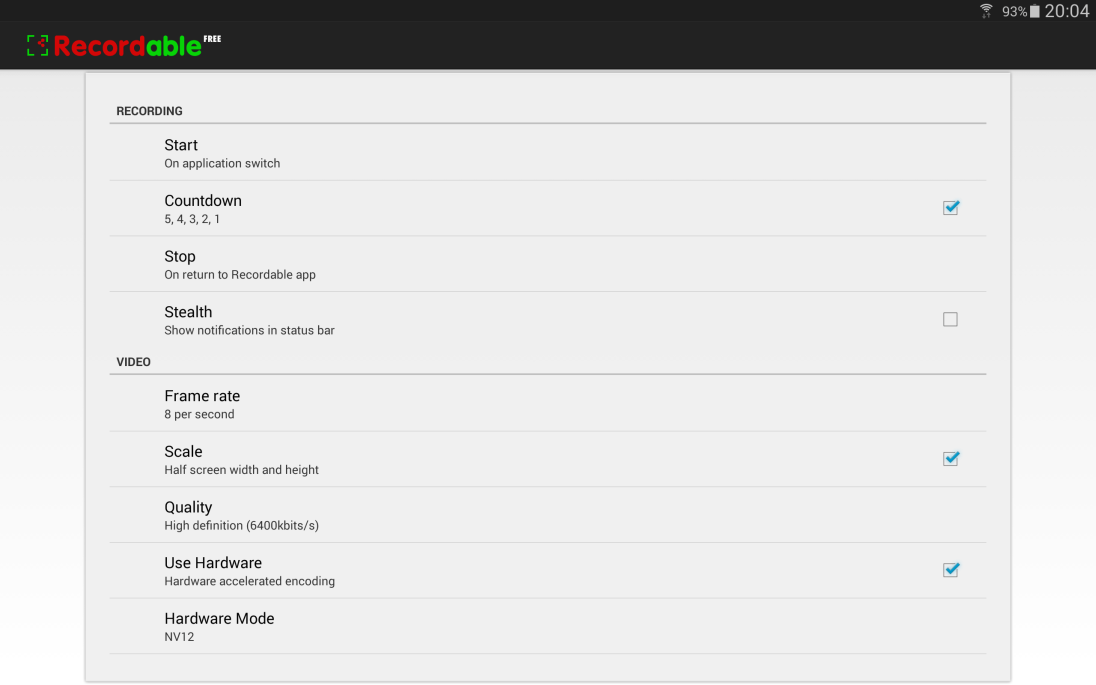This screenshot has width=1096, height=685.
Task: Uncheck the Scale half screen checkbox
Action: (951, 459)
